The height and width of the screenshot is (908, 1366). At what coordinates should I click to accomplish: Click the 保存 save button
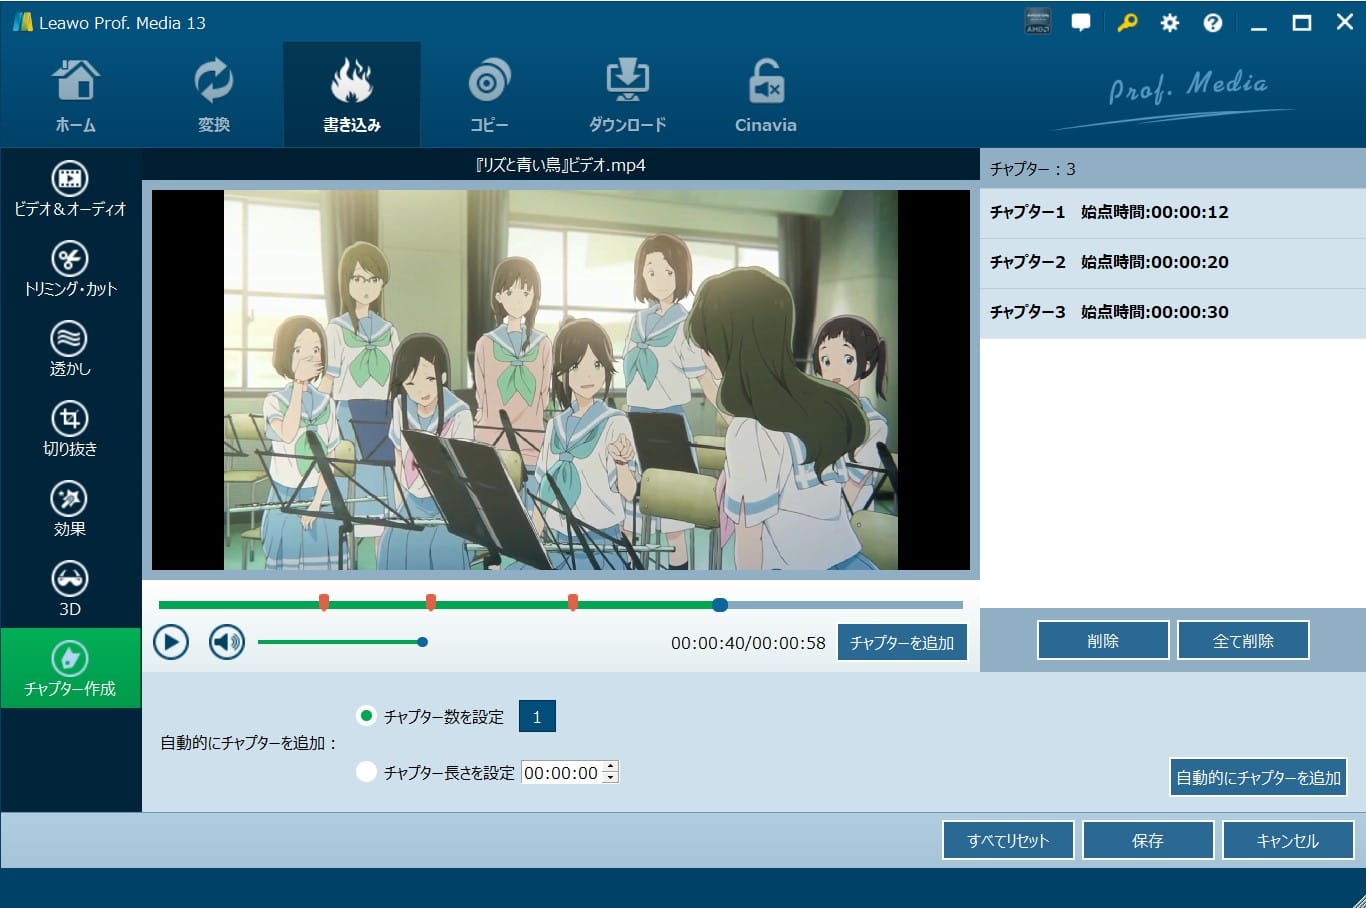pos(1148,840)
